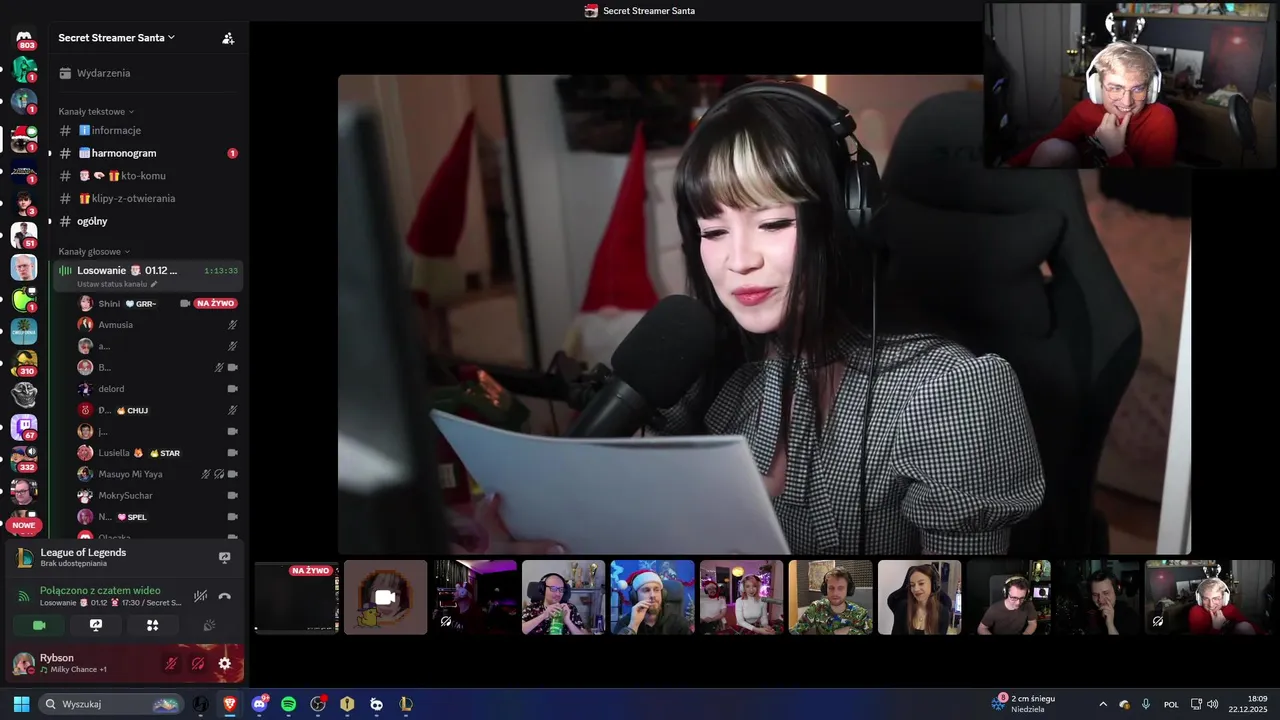
Task: Turn off camera with the green video button
Action: coord(39,625)
